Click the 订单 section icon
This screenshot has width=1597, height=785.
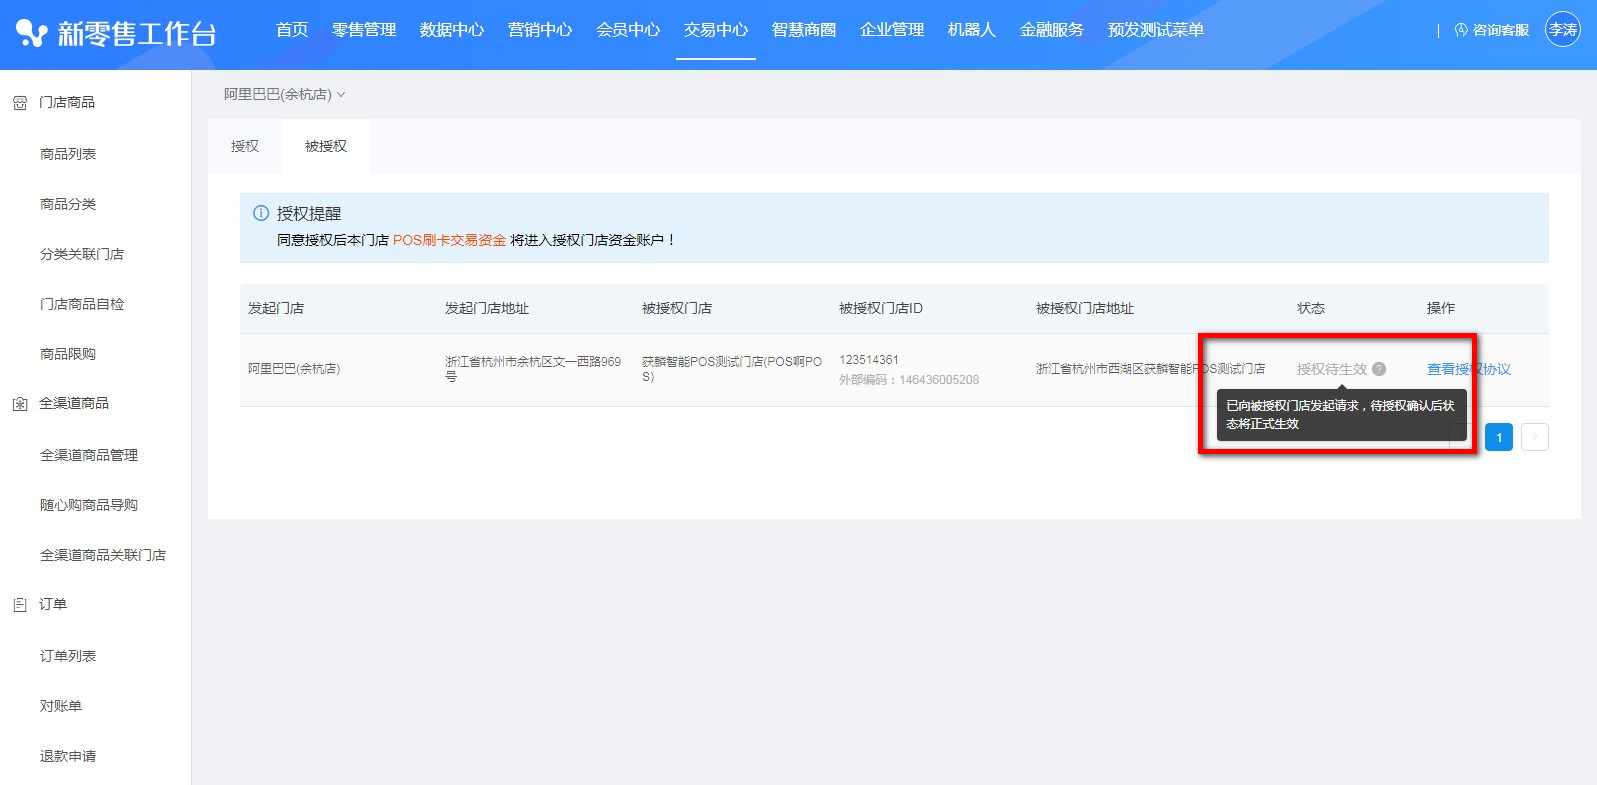pos(20,605)
